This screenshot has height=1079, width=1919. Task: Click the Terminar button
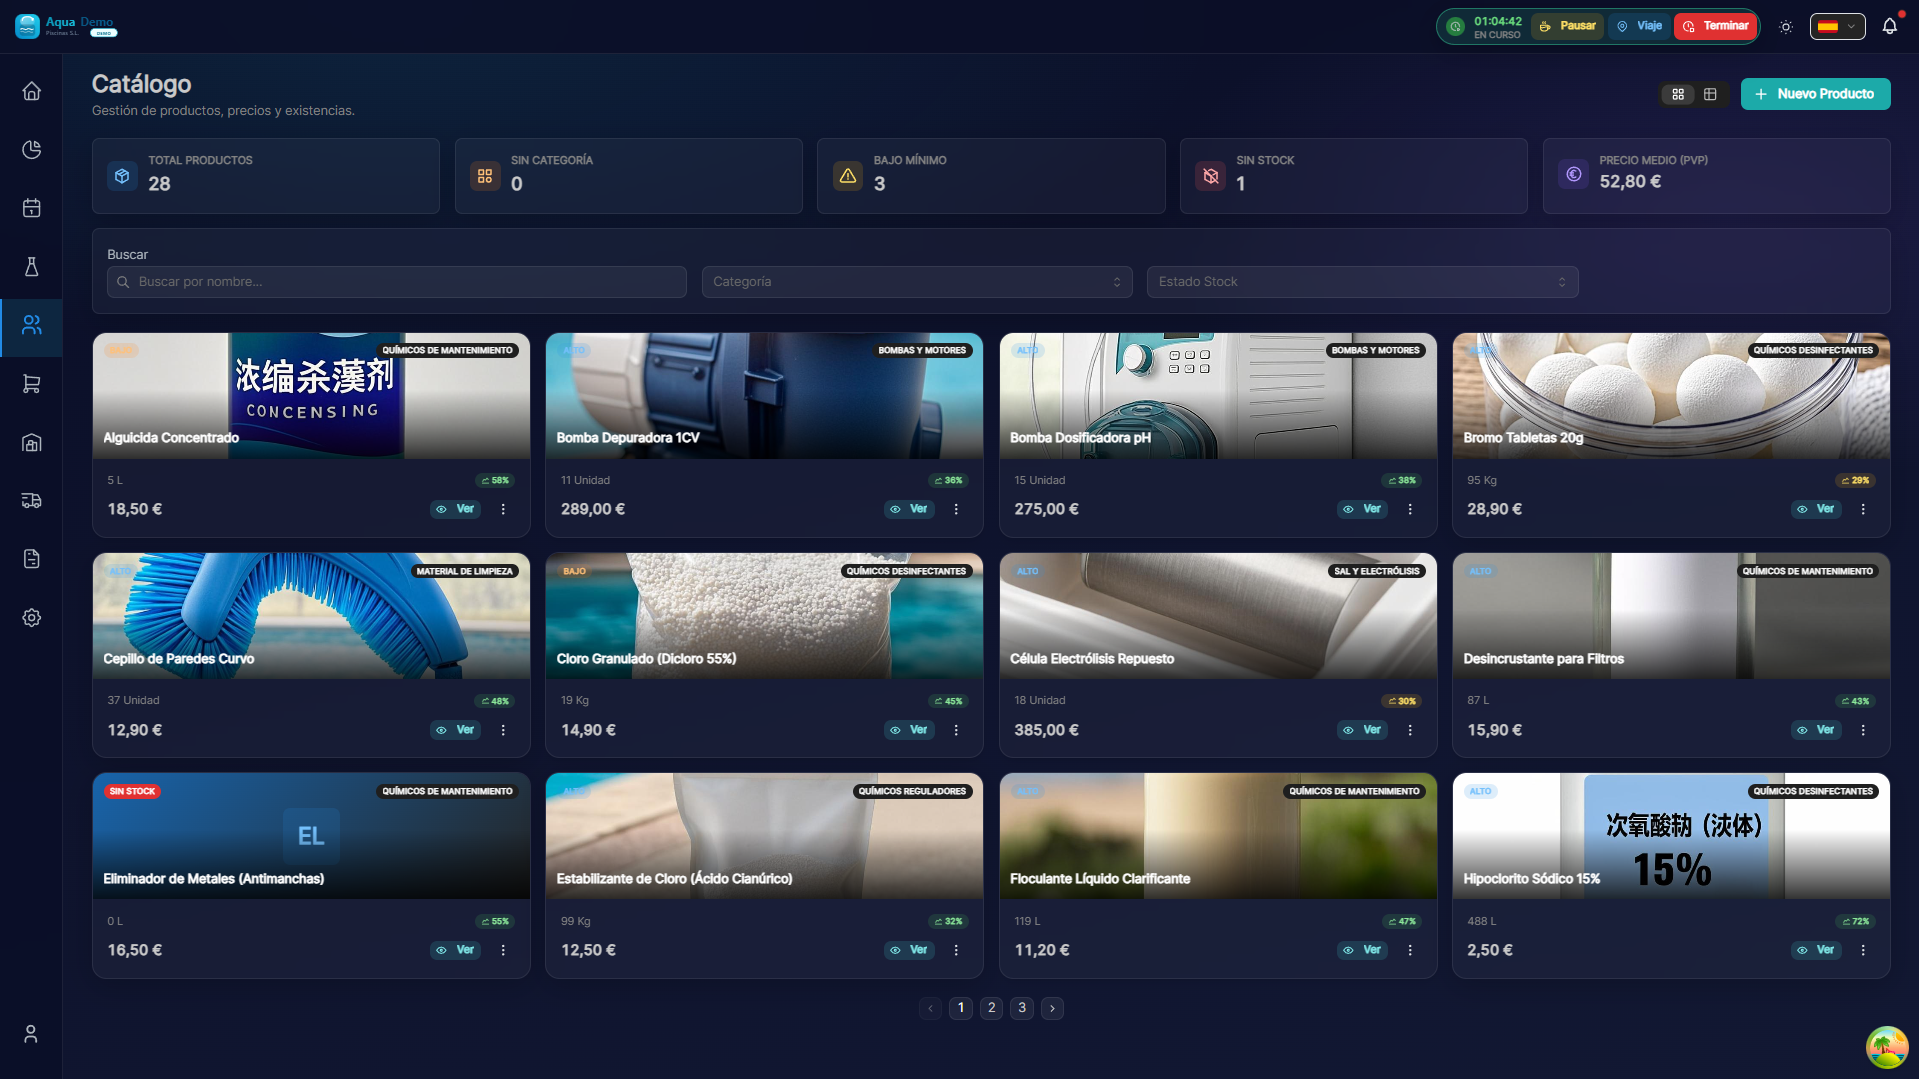[x=1716, y=26]
